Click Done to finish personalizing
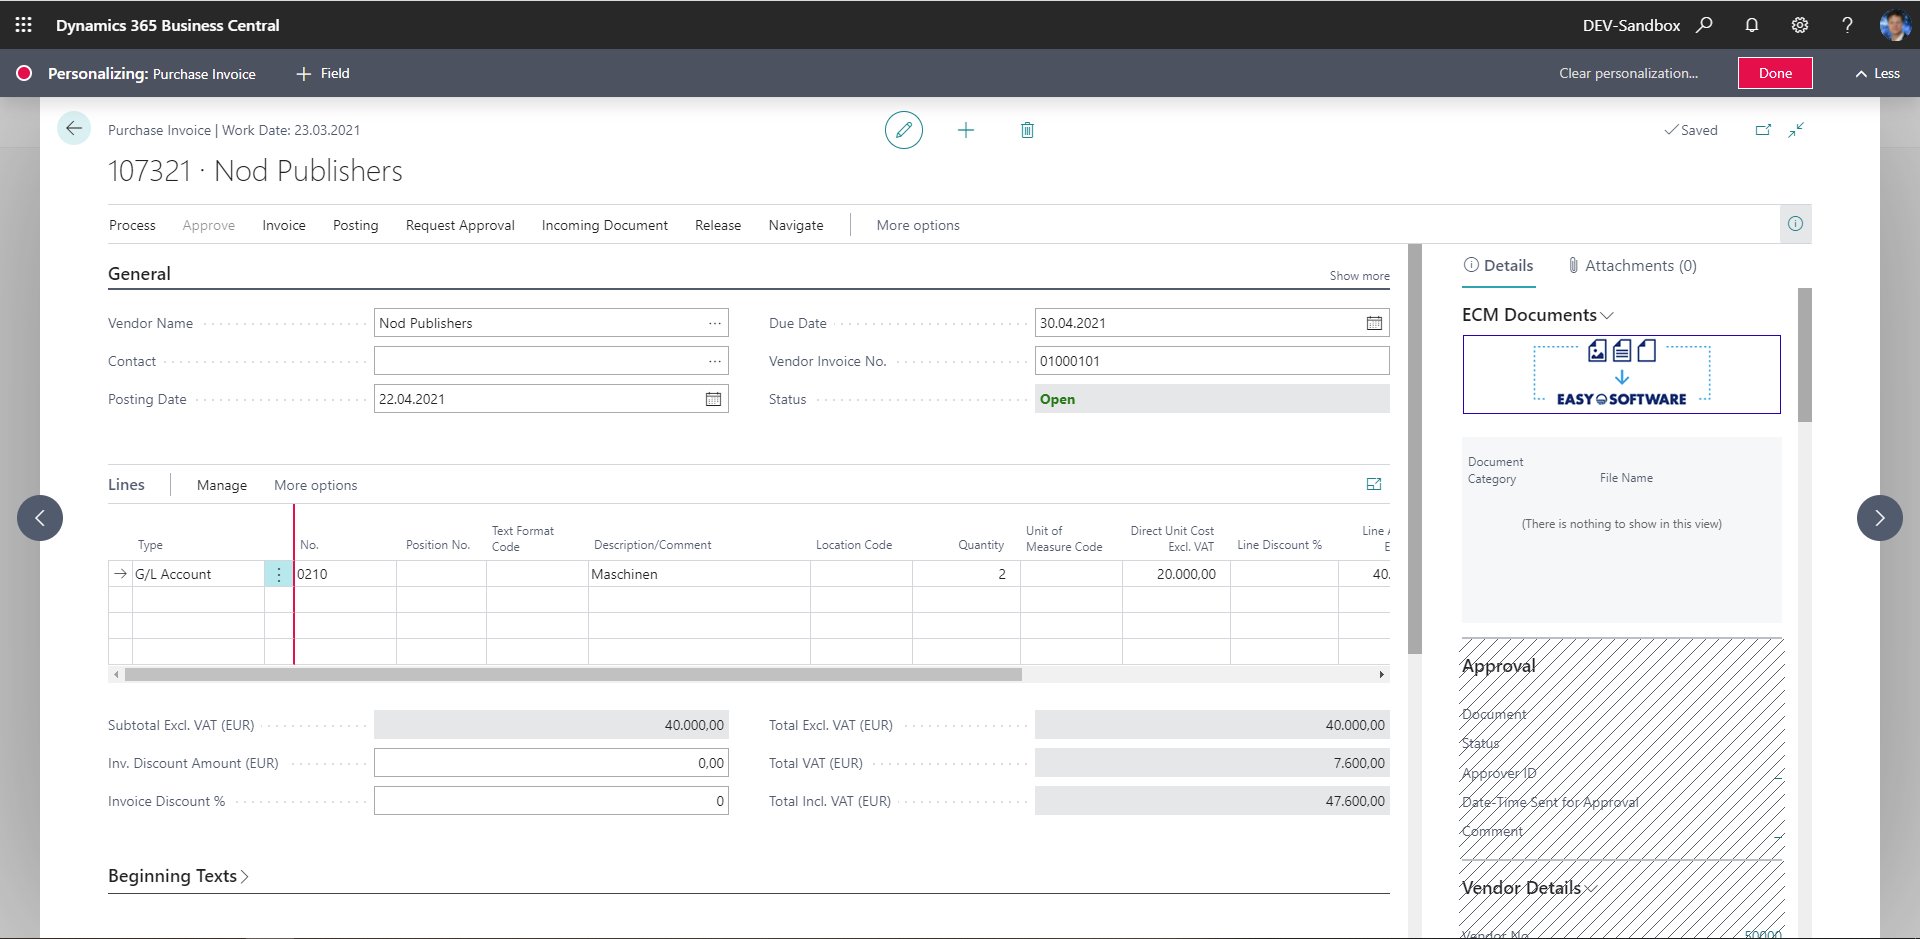 1775,73
